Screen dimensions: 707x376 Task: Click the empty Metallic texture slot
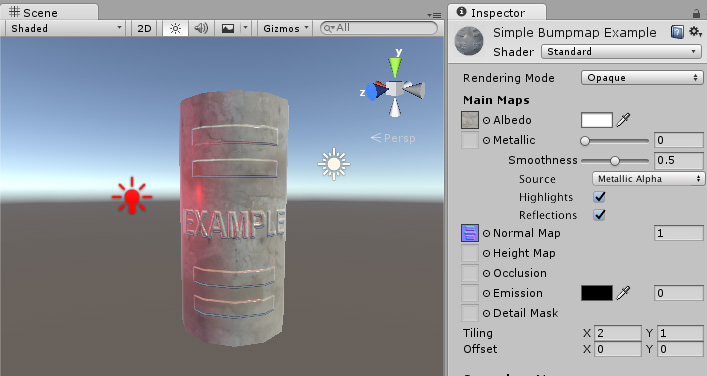click(x=470, y=140)
